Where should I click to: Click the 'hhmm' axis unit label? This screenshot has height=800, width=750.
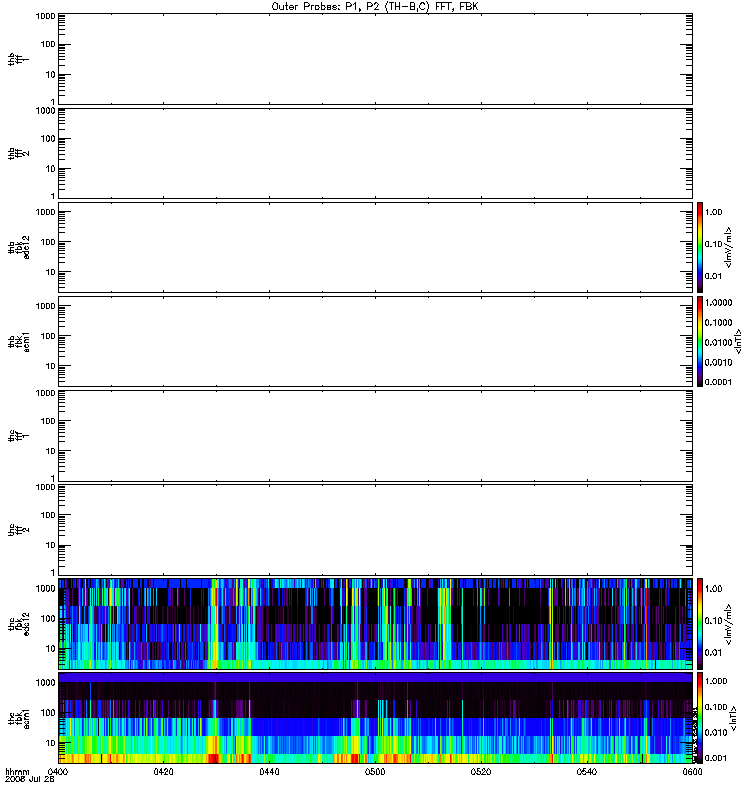pos(17,771)
